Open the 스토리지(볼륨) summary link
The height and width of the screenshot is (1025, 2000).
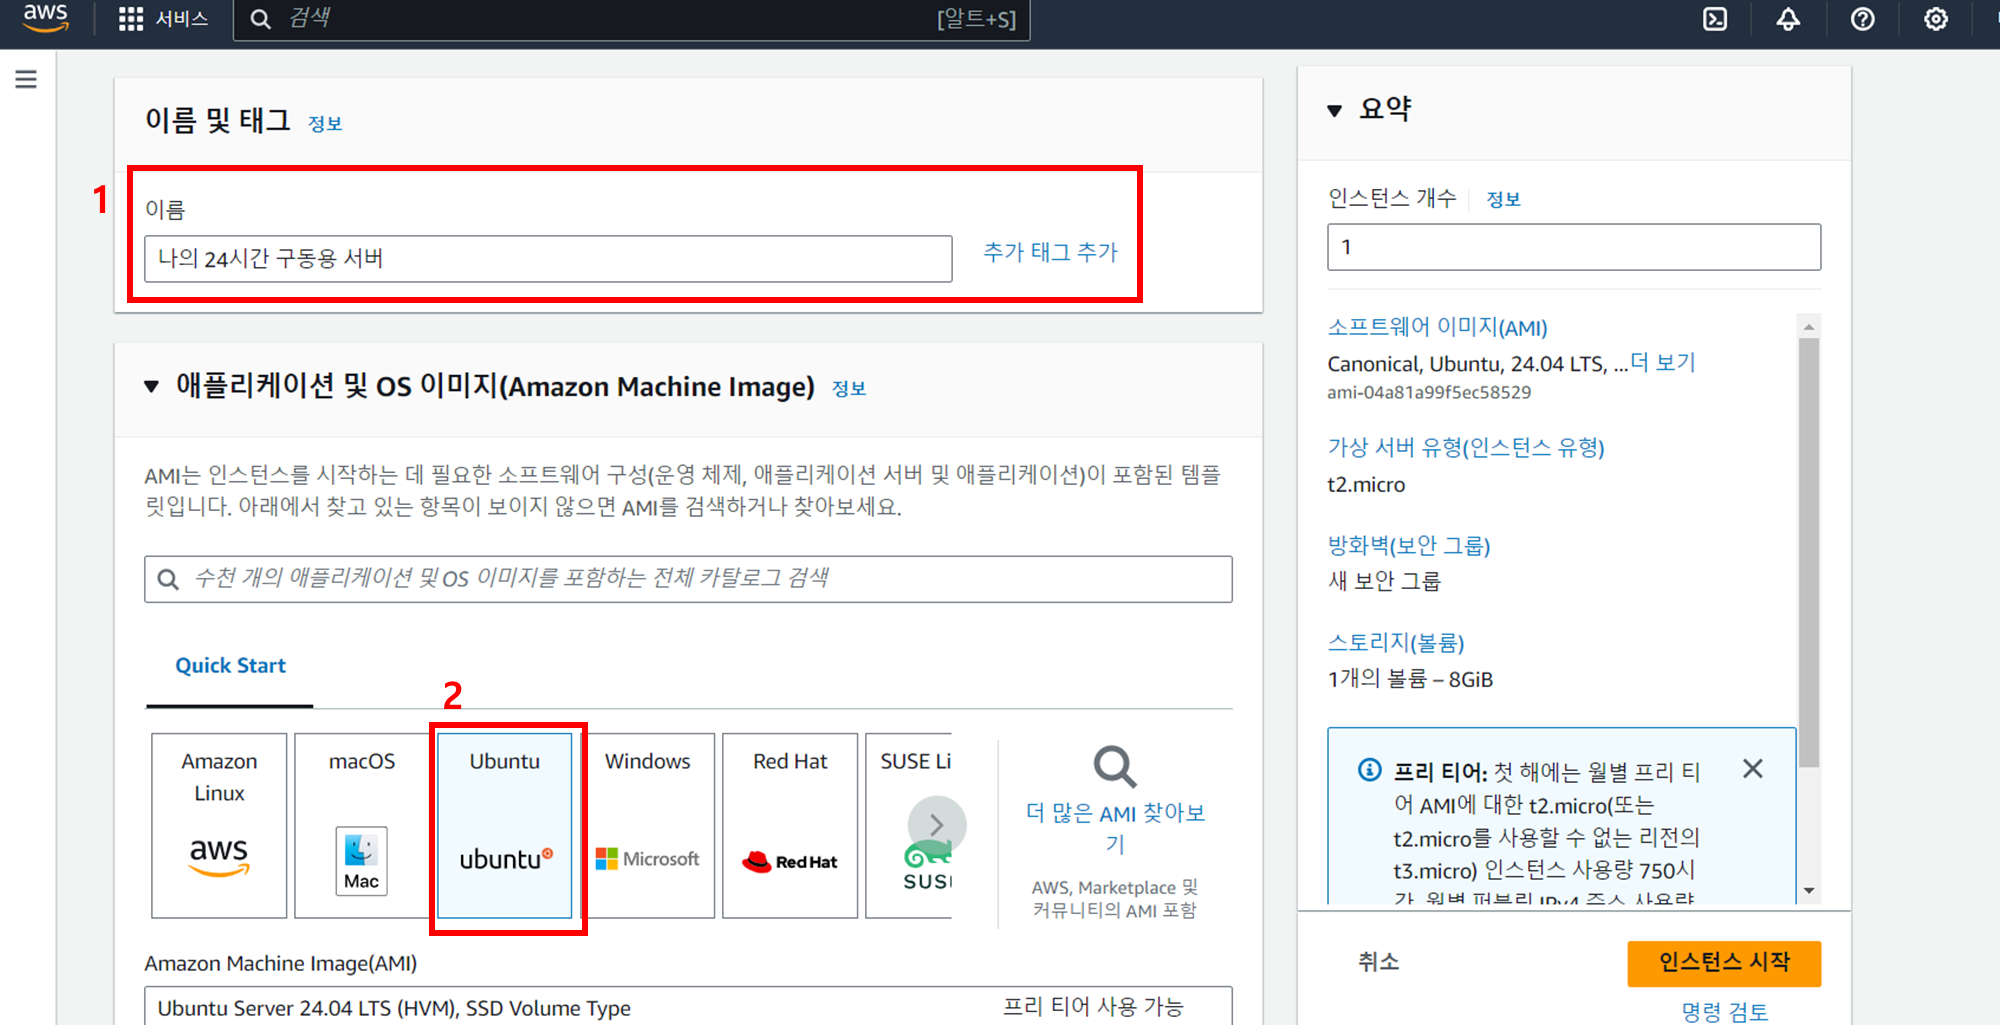point(1396,642)
